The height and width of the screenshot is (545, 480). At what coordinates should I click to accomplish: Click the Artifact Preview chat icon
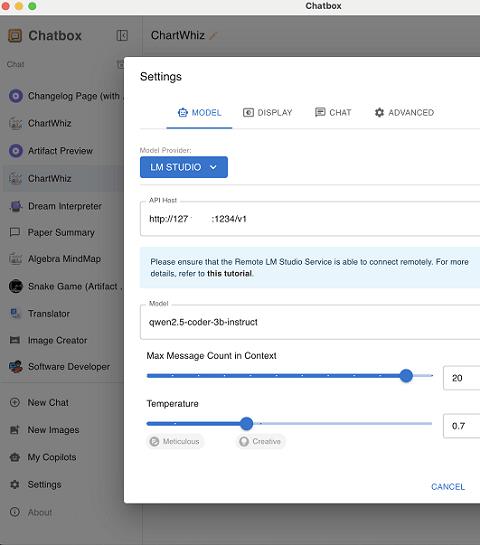click(x=16, y=151)
